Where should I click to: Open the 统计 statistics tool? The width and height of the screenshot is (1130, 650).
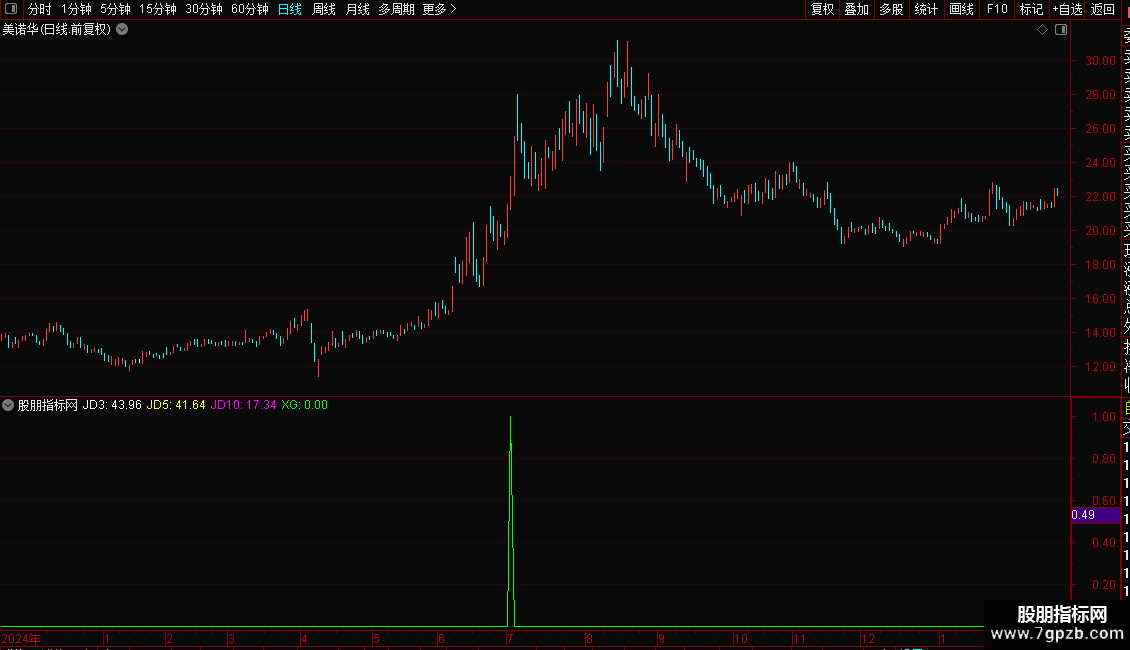[926, 9]
